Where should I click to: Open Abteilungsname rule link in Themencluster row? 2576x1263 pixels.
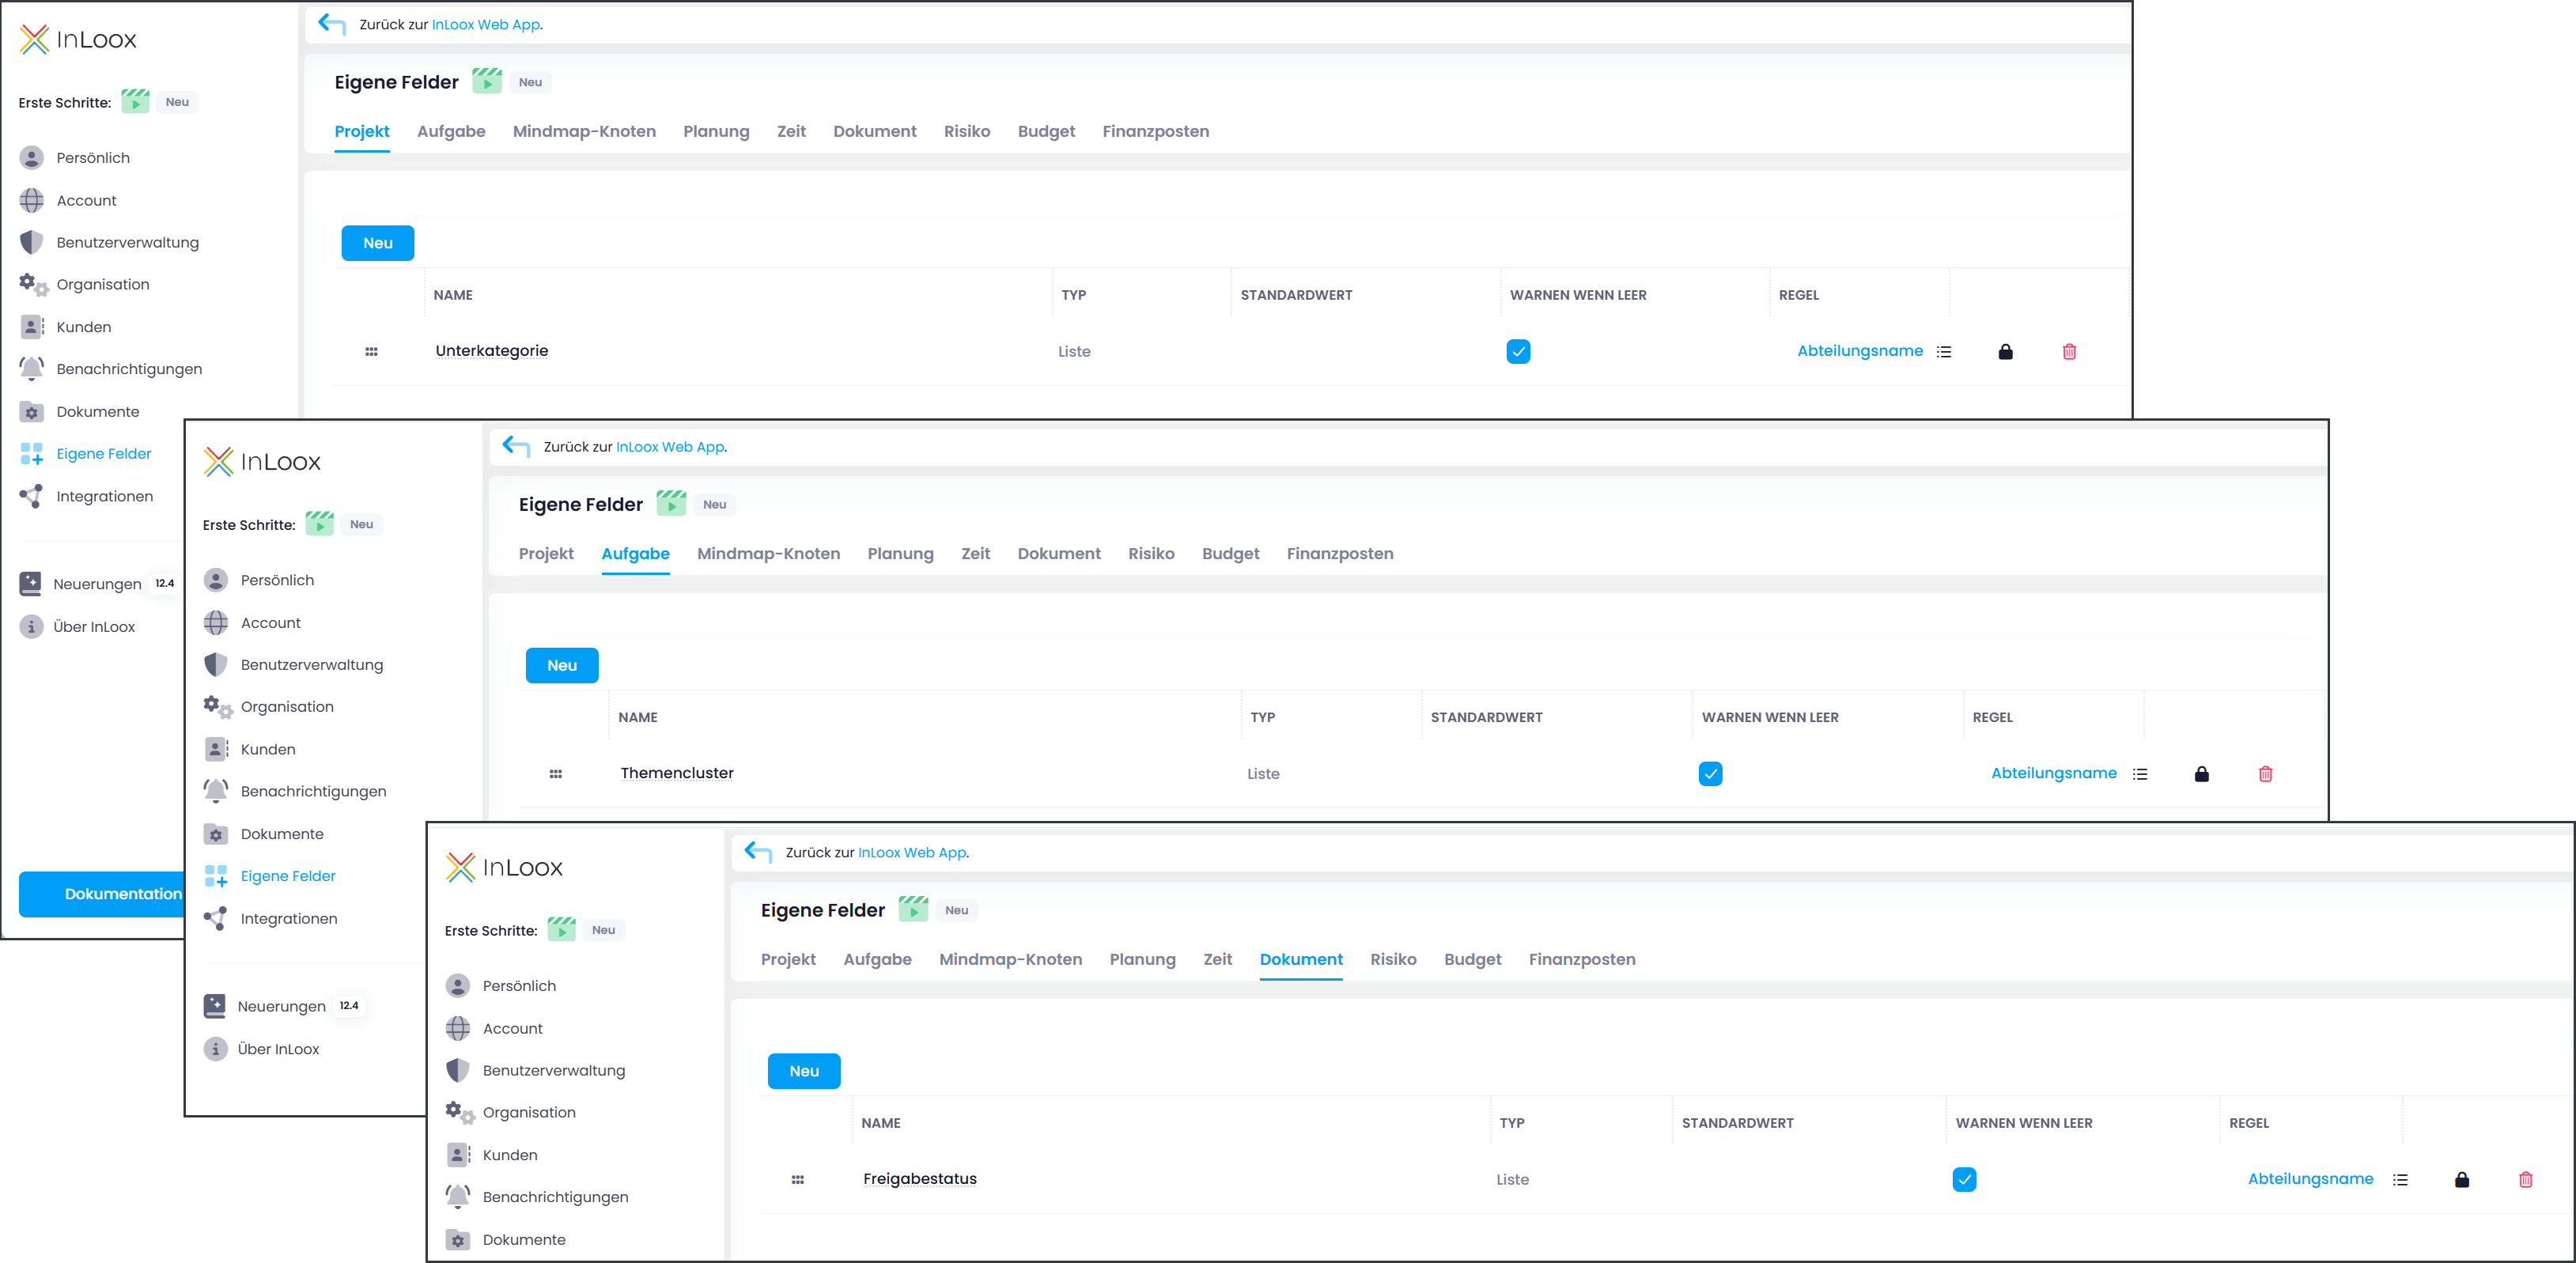pos(2053,772)
